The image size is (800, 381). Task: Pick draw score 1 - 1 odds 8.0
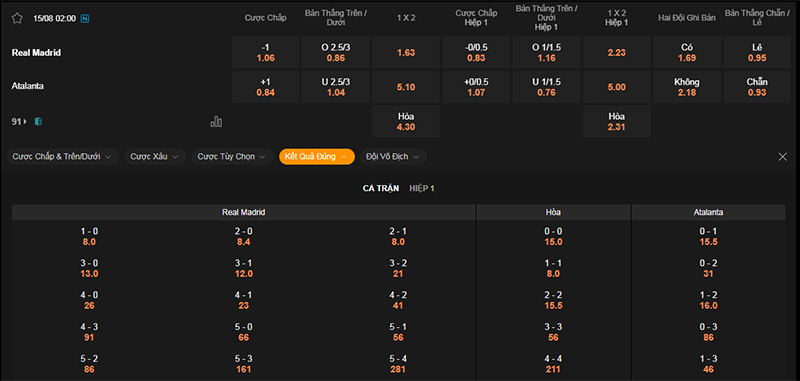(554, 268)
